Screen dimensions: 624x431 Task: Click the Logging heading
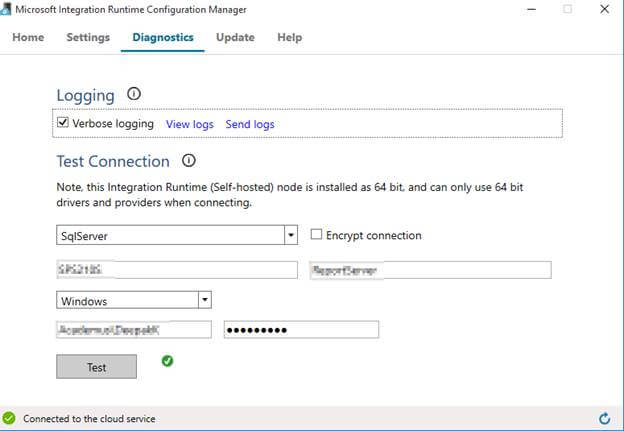pos(86,96)
